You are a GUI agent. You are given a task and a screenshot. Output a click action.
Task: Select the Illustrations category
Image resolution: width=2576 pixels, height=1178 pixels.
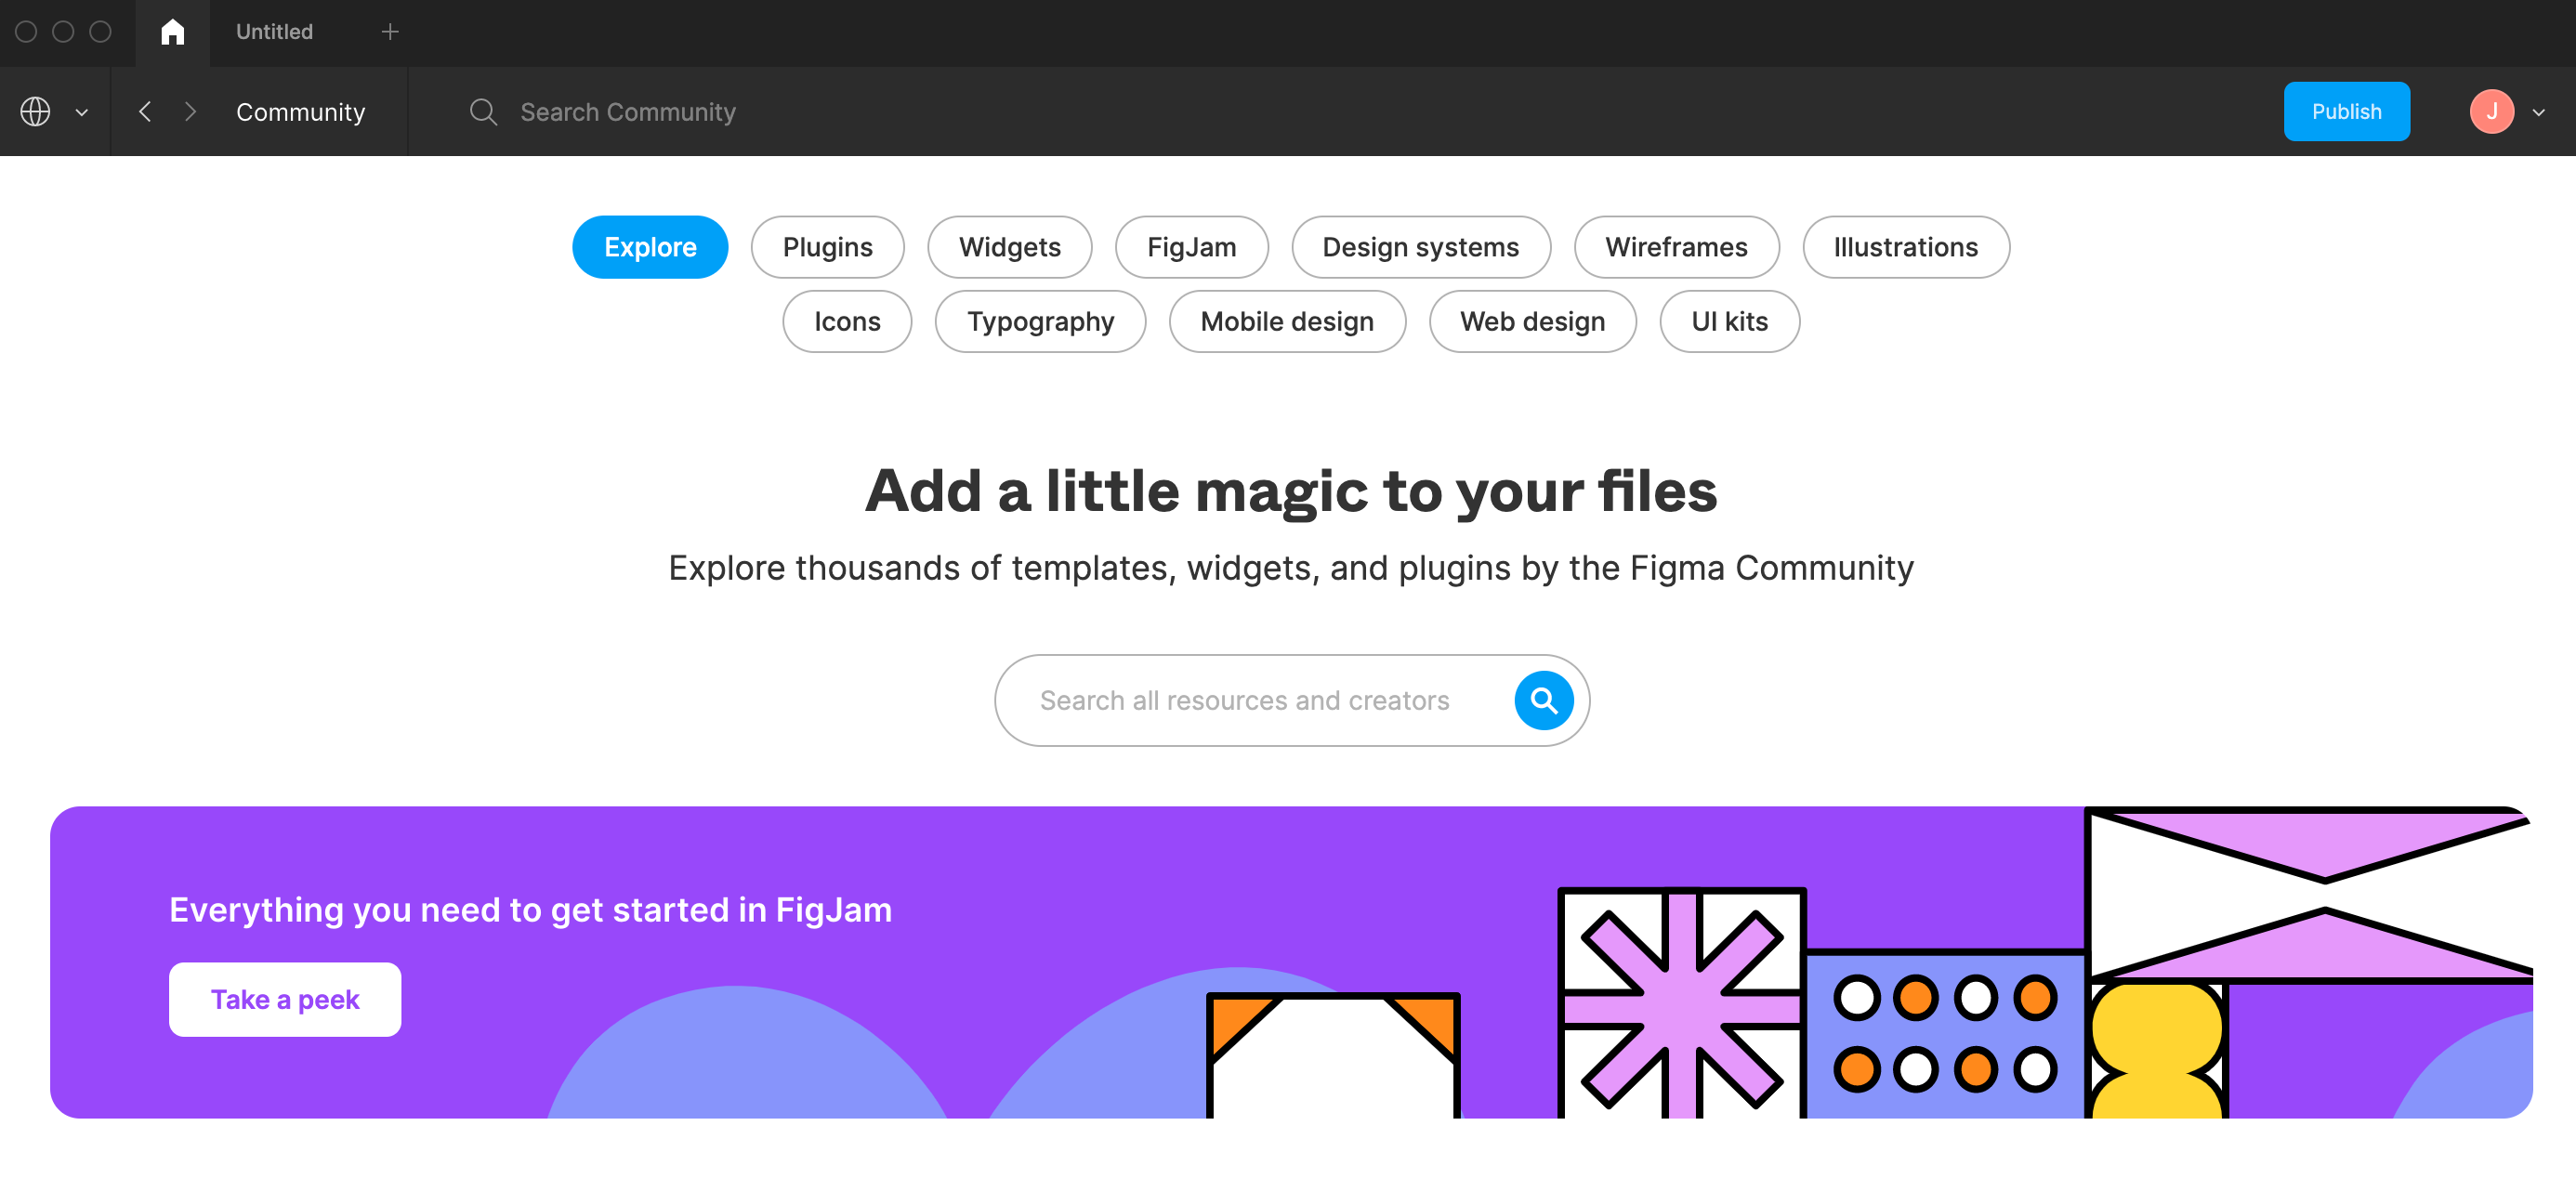point(1905,246)
